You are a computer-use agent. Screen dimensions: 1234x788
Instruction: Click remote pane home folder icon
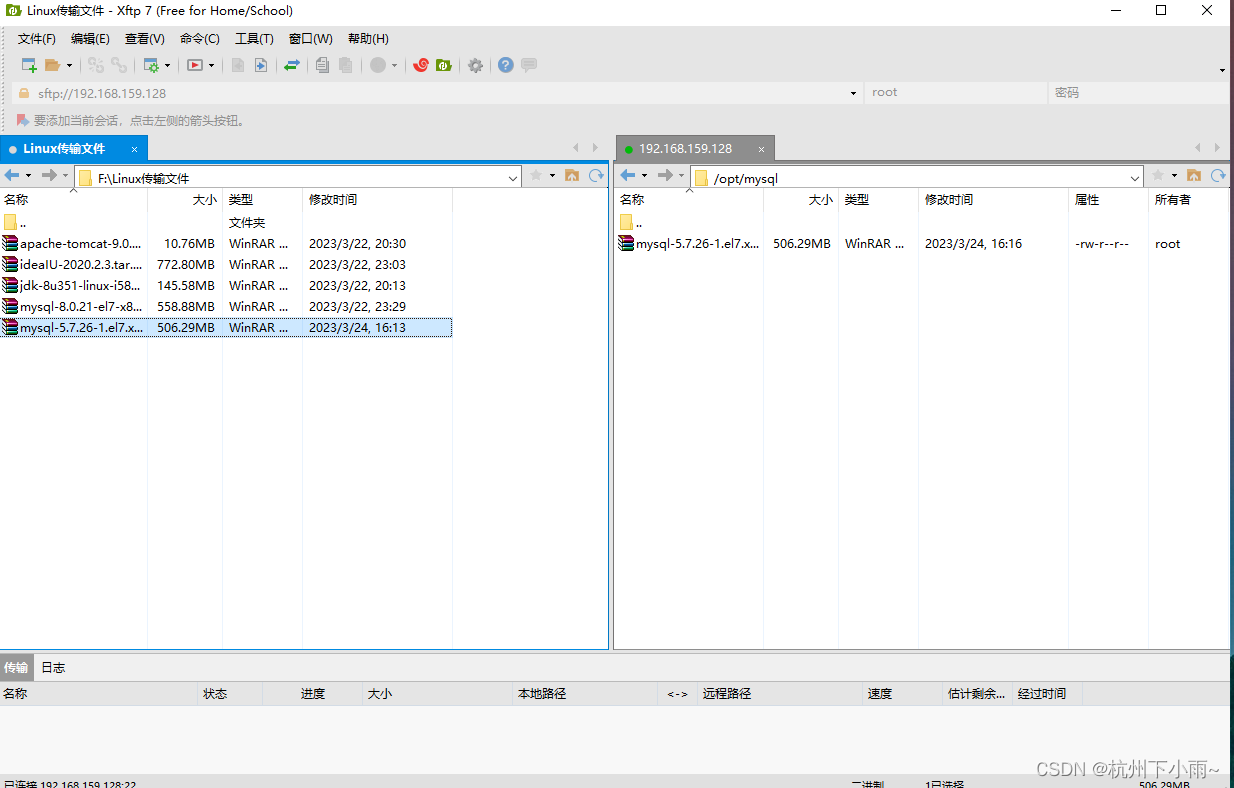(x=1194, y=176)
